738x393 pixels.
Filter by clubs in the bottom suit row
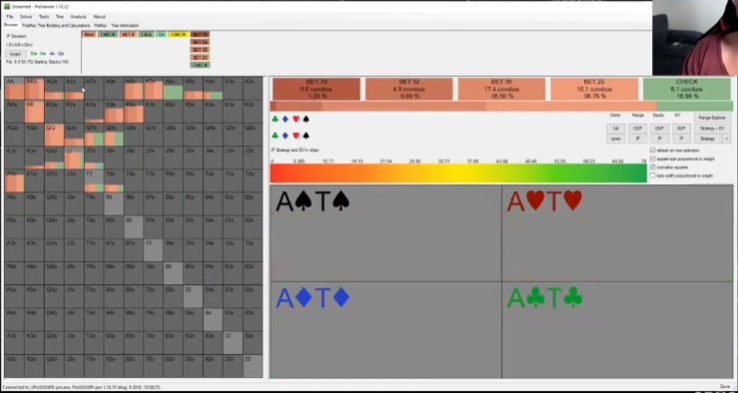click(275, 136)
